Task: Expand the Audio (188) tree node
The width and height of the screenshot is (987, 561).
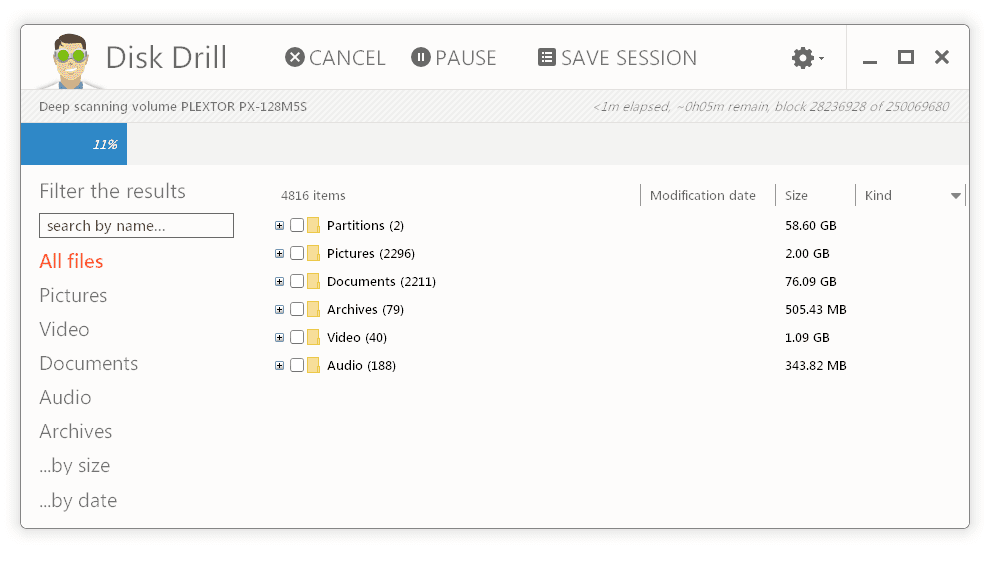Action: coord(279,365)
